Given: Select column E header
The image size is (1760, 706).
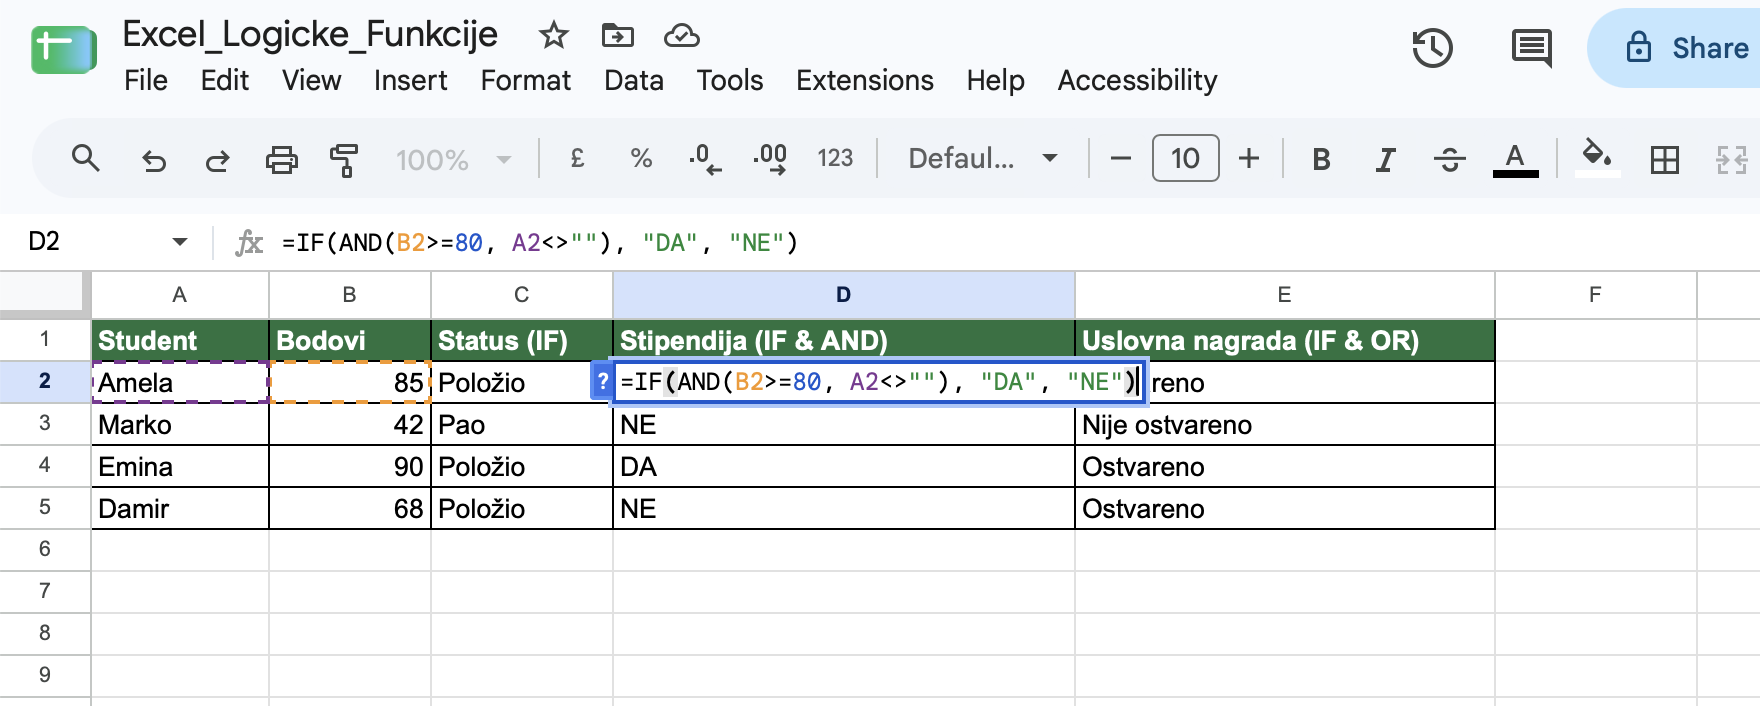Looking at the screenshot, I should [x=1285, y=294].
